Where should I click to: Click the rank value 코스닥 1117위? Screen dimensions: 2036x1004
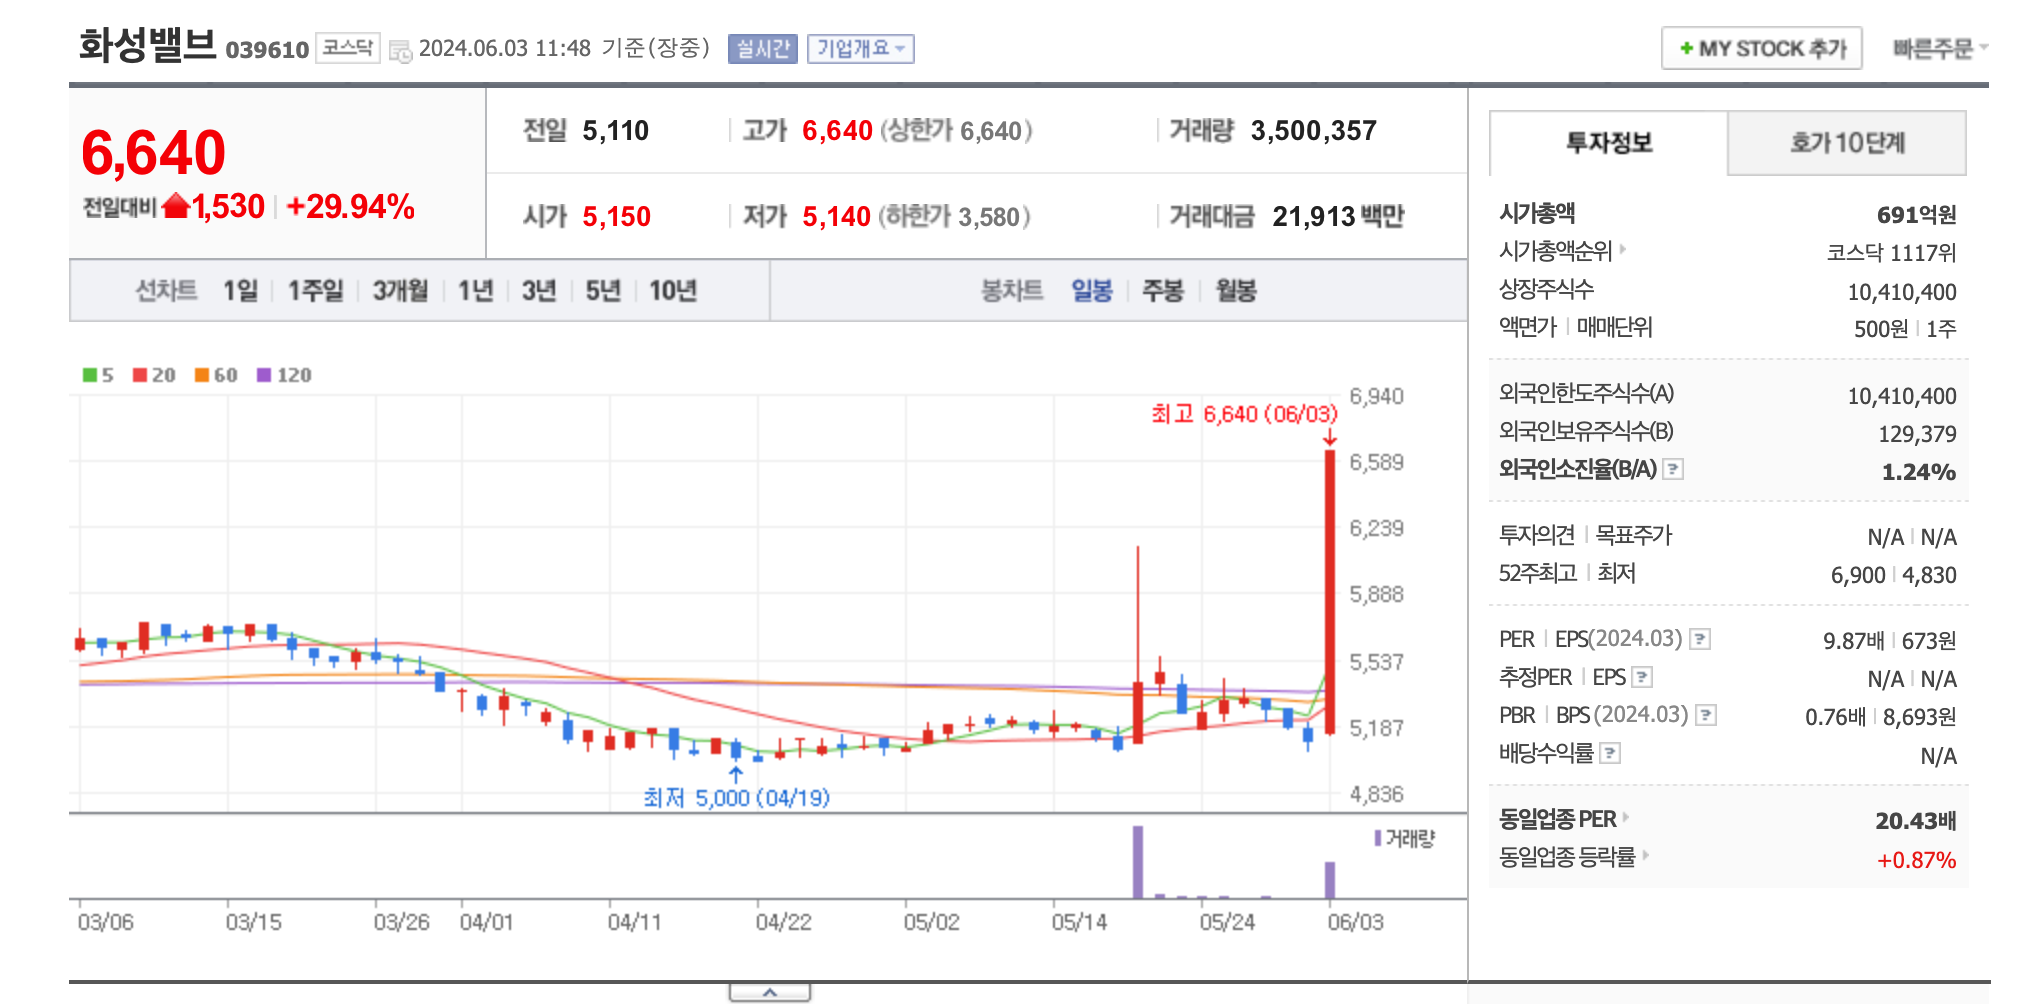pyautogui.click(x=1891, y=253)
